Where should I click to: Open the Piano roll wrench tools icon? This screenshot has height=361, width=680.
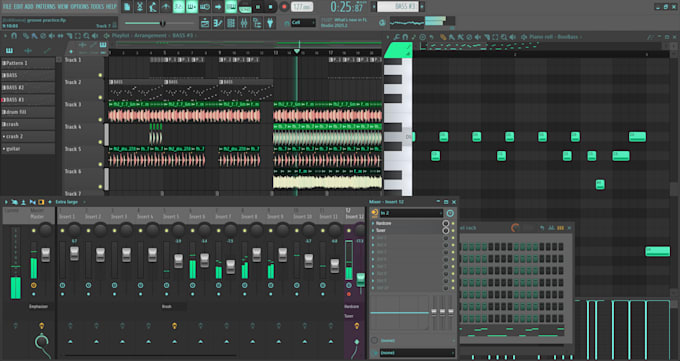click(x=396, y=37)
